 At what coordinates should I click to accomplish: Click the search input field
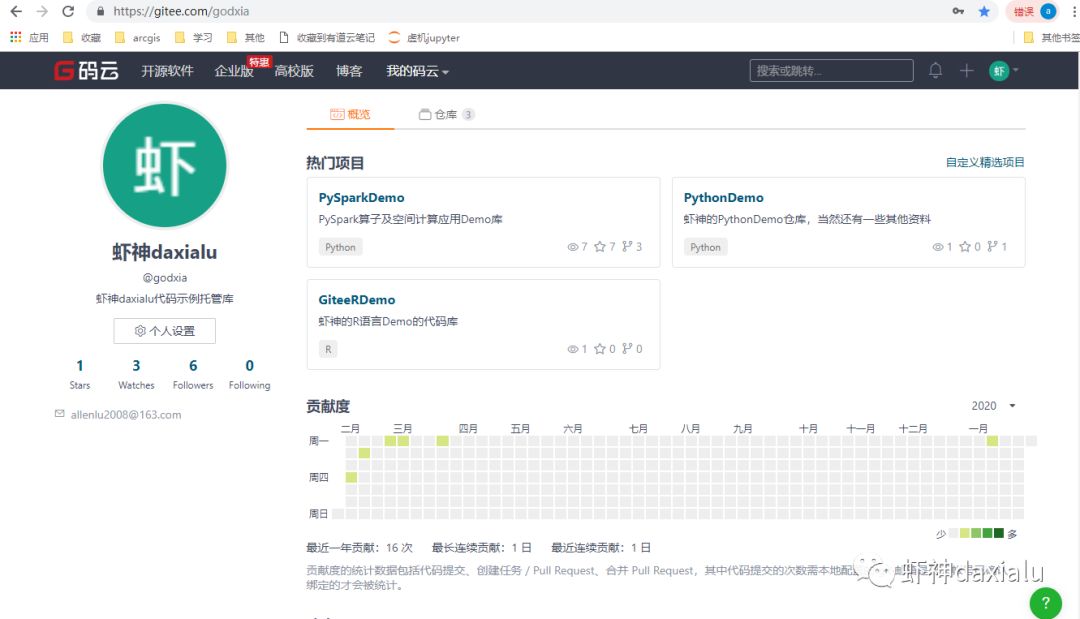coord(831,70)
